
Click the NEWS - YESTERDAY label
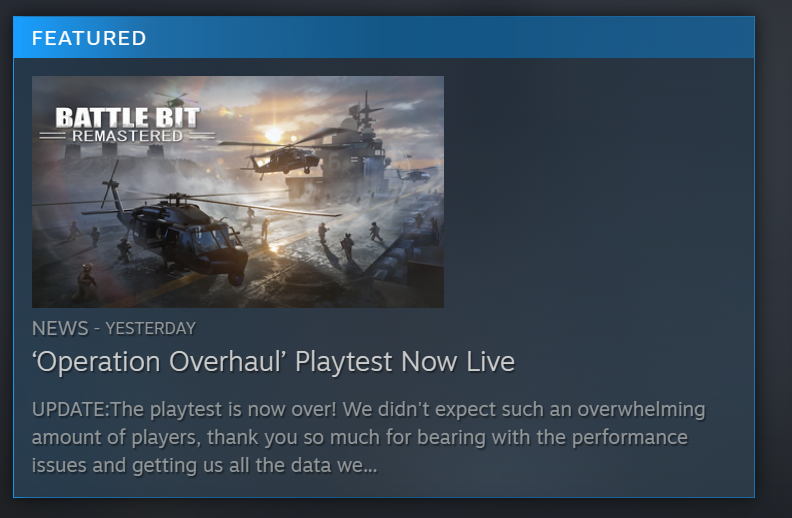(x=114, y=329)
